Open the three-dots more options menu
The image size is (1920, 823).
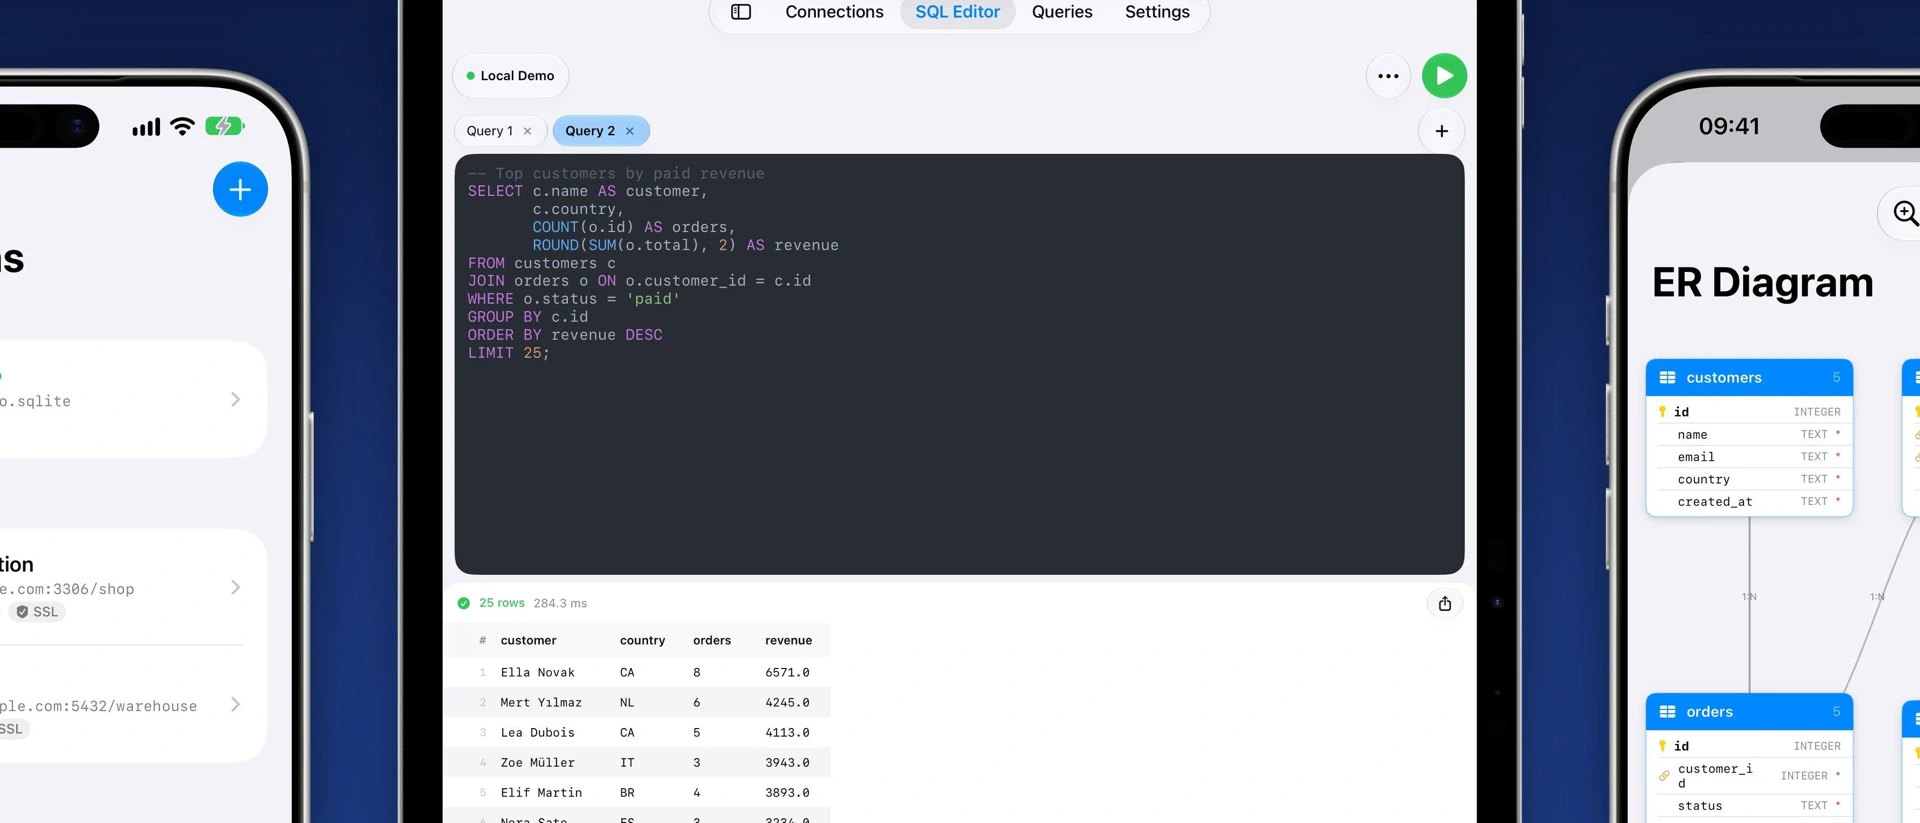point(1388,76)
